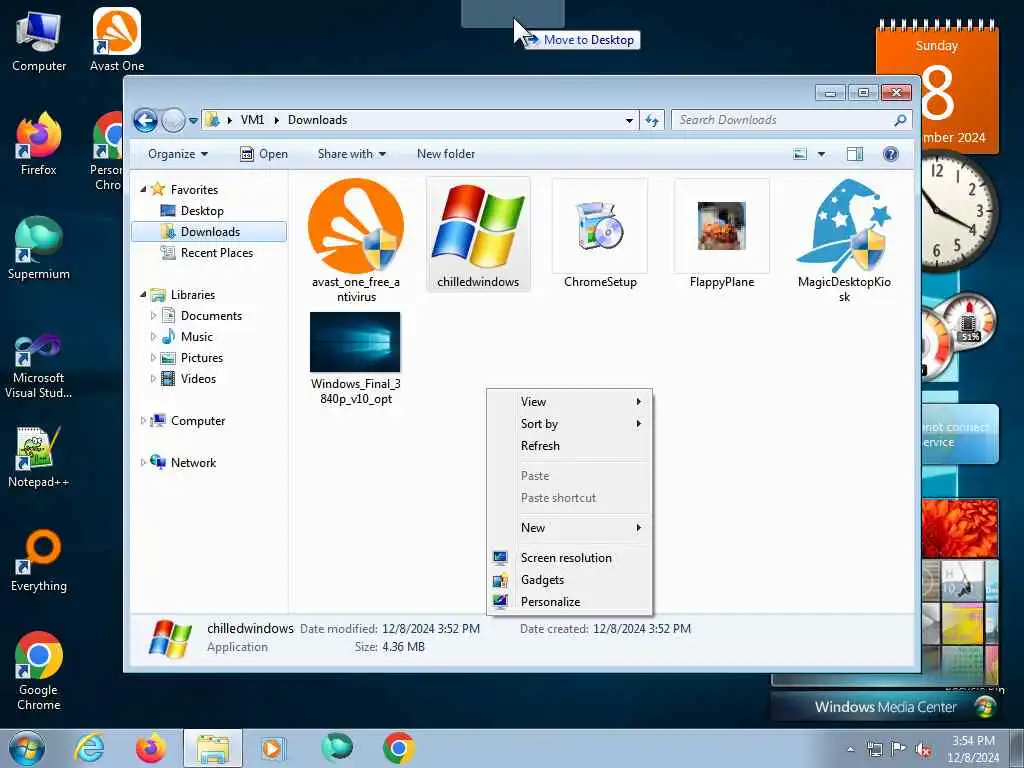Select the FlappyPlane file thumbnail
The image size is (1024, 768).
722,234
